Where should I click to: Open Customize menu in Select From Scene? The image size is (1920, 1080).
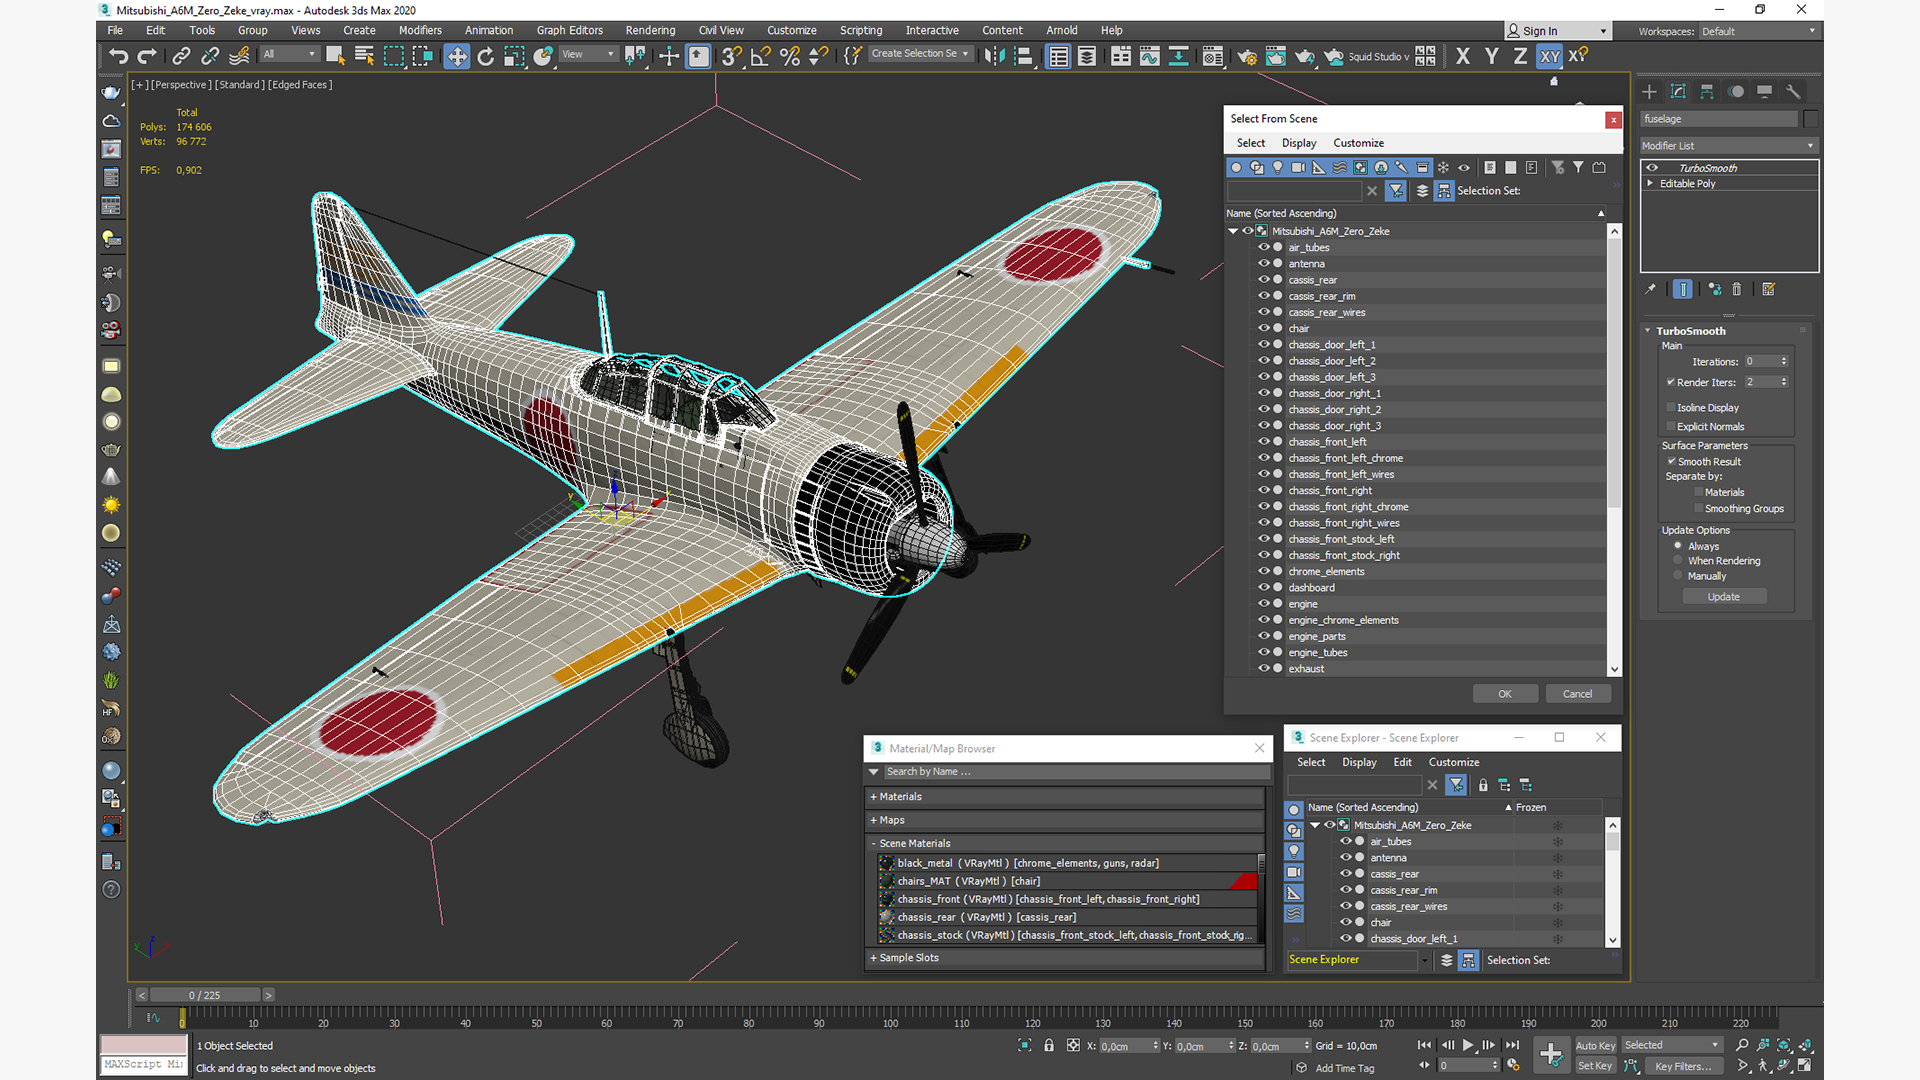[x=1358, y=143]
